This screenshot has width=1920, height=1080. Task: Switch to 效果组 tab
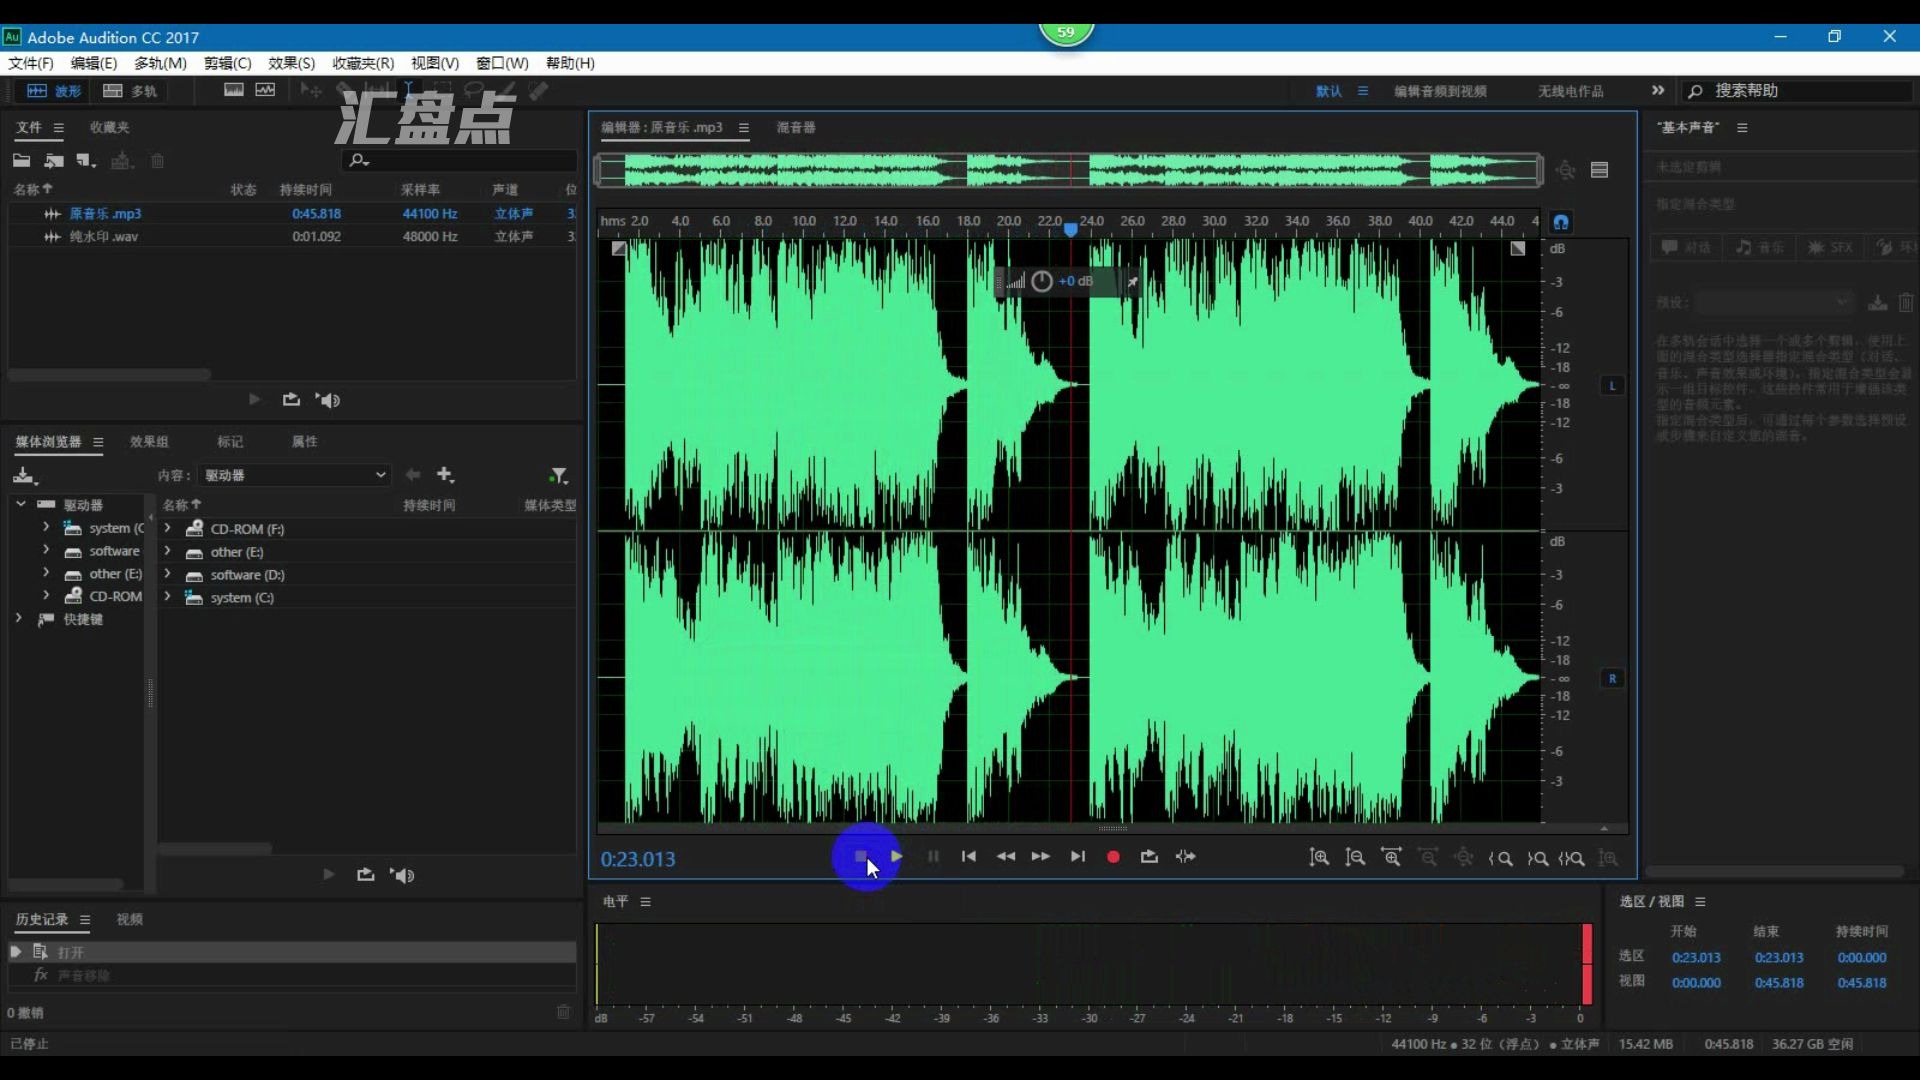tap(149, 441)
